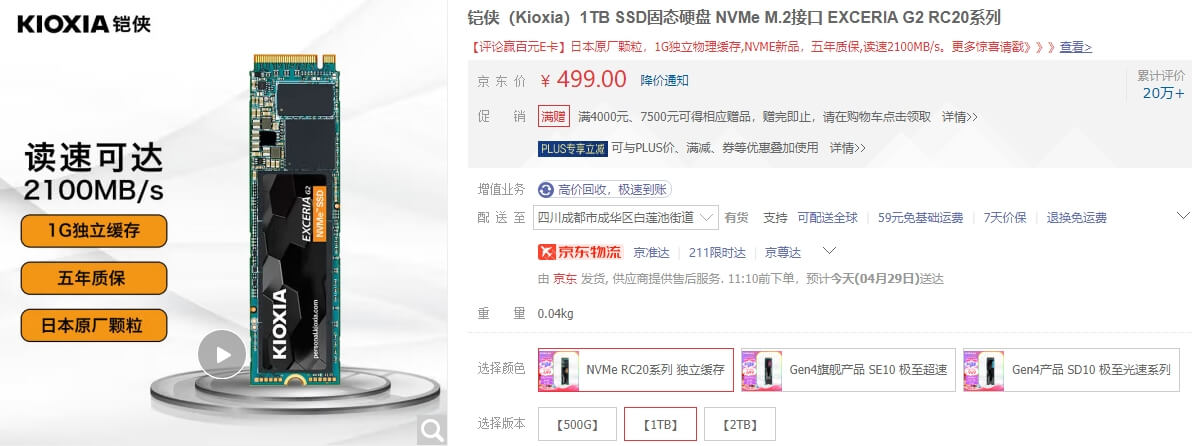Open the delivery address dropdown
Image resolution: width=1192 pixels, height=446 pixels.
625,217
